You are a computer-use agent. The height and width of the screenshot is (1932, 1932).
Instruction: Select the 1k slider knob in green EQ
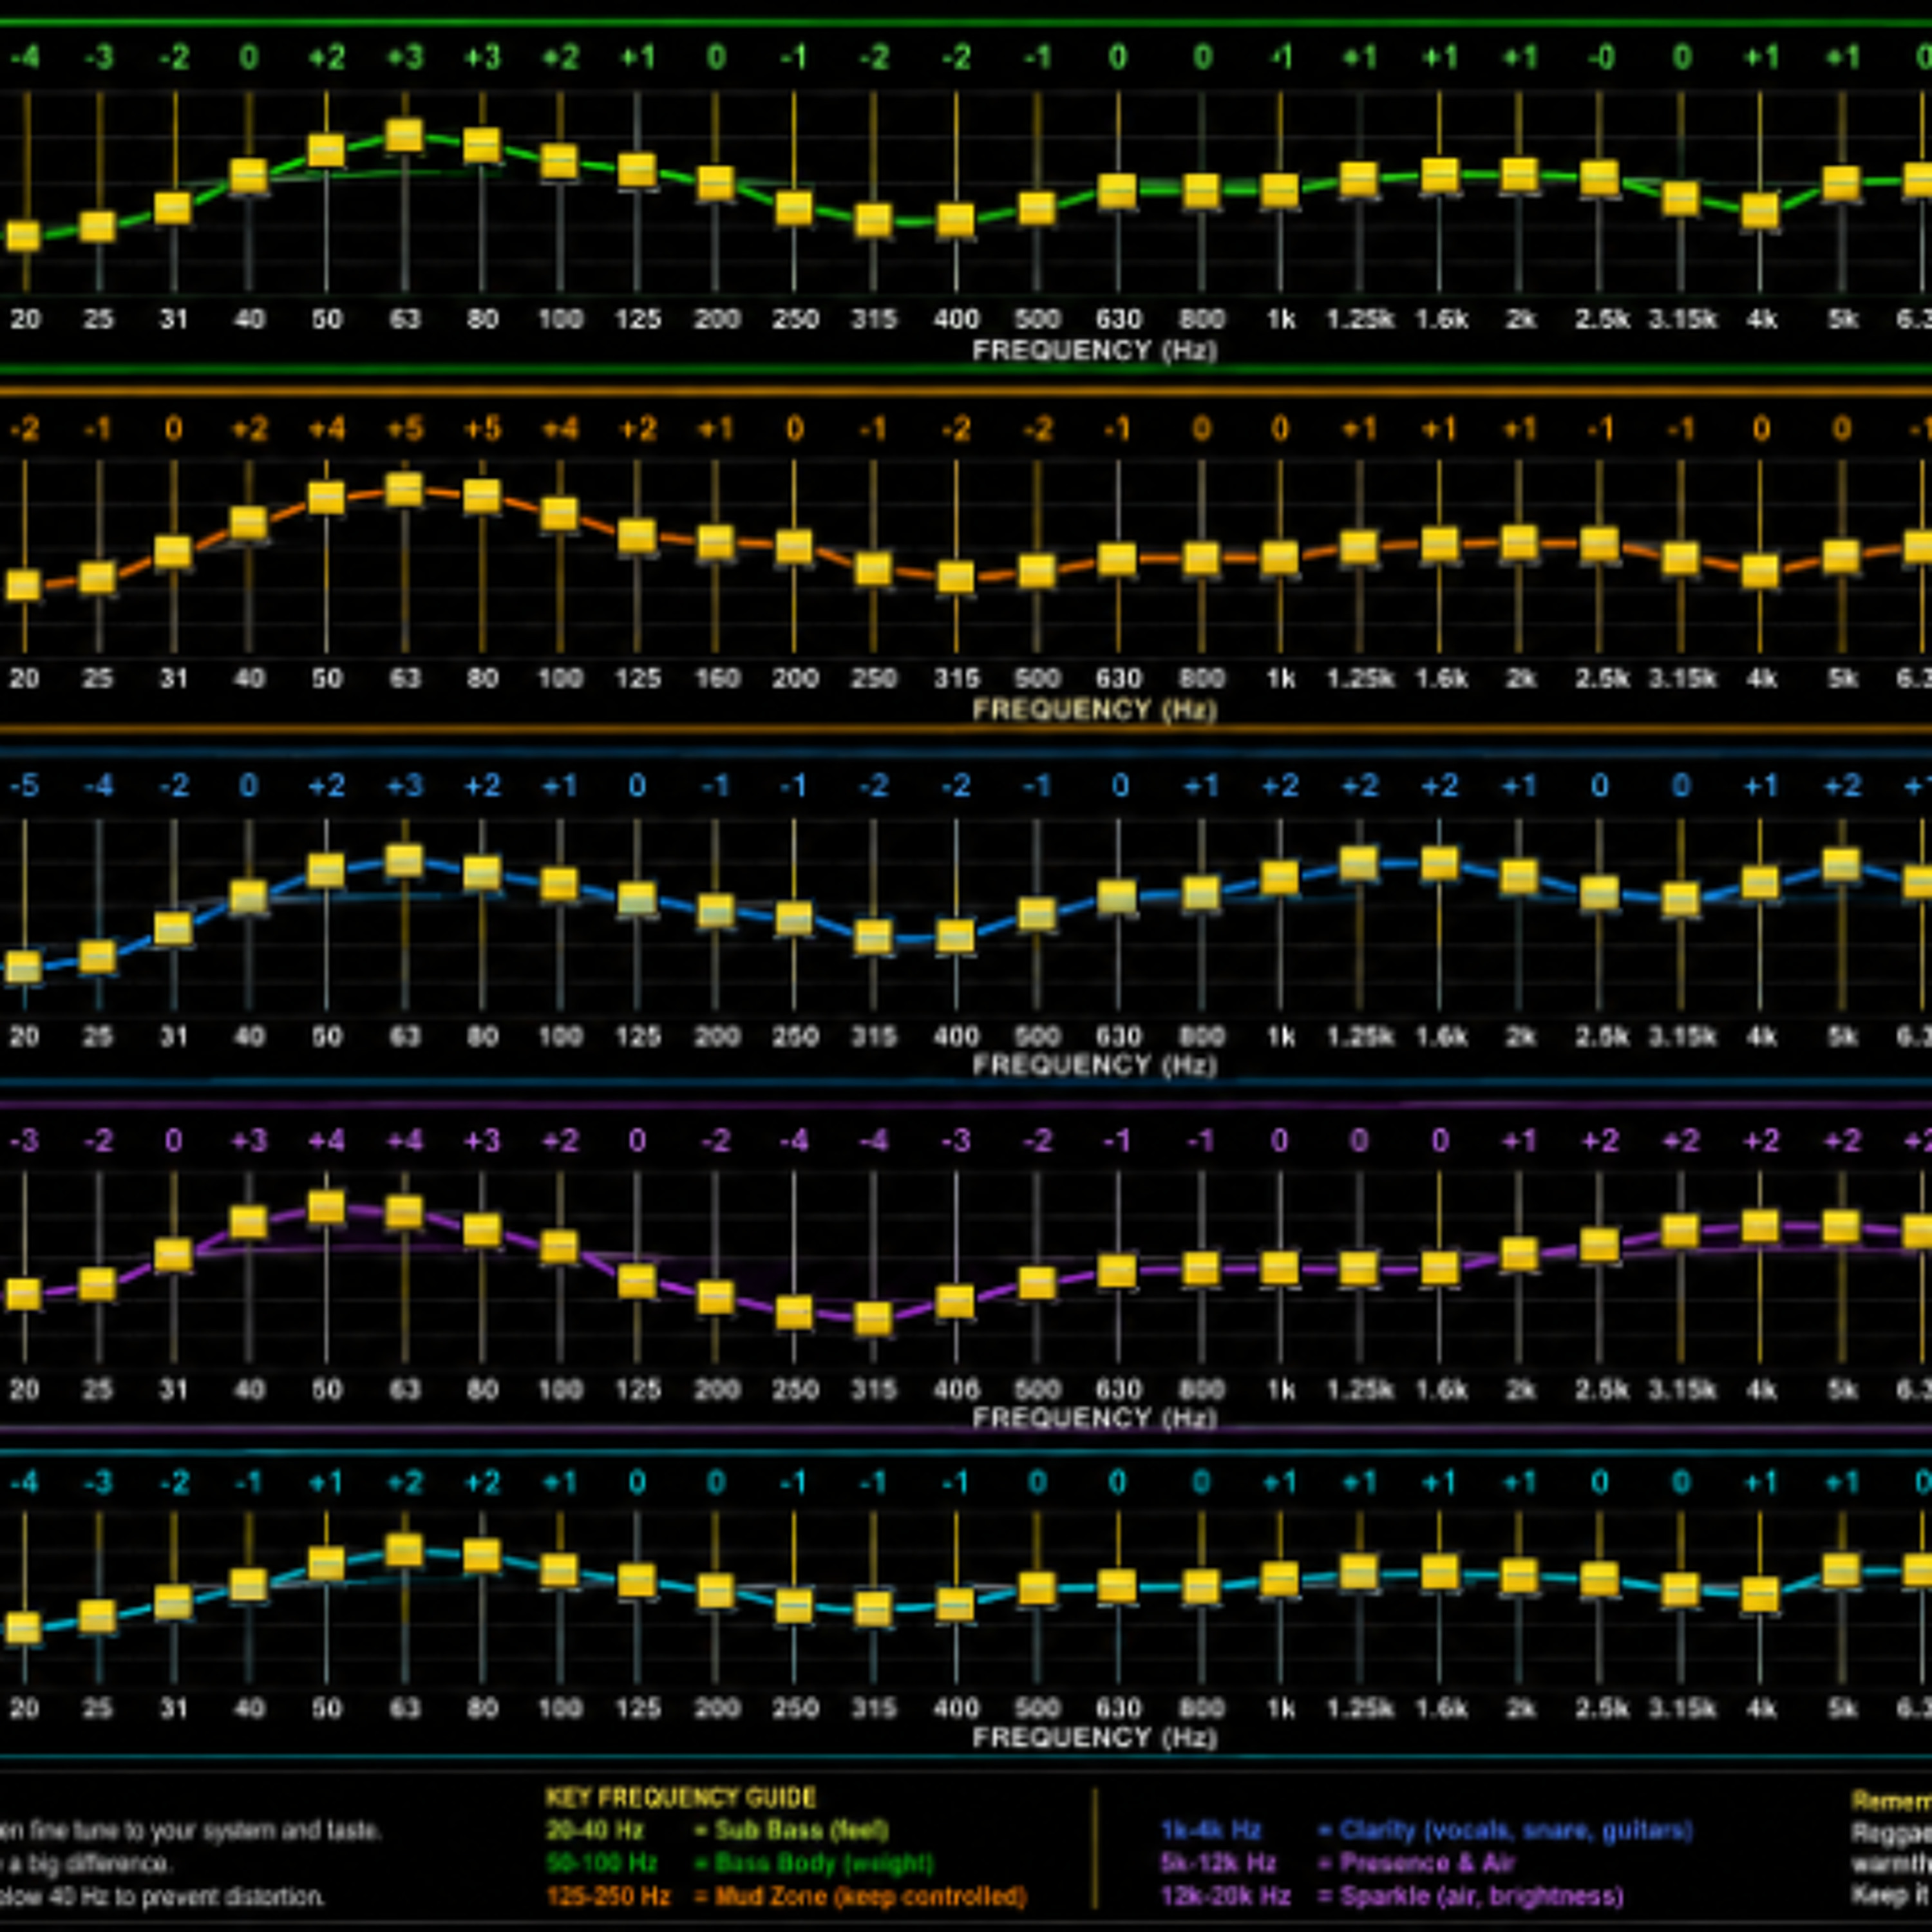1280,190
